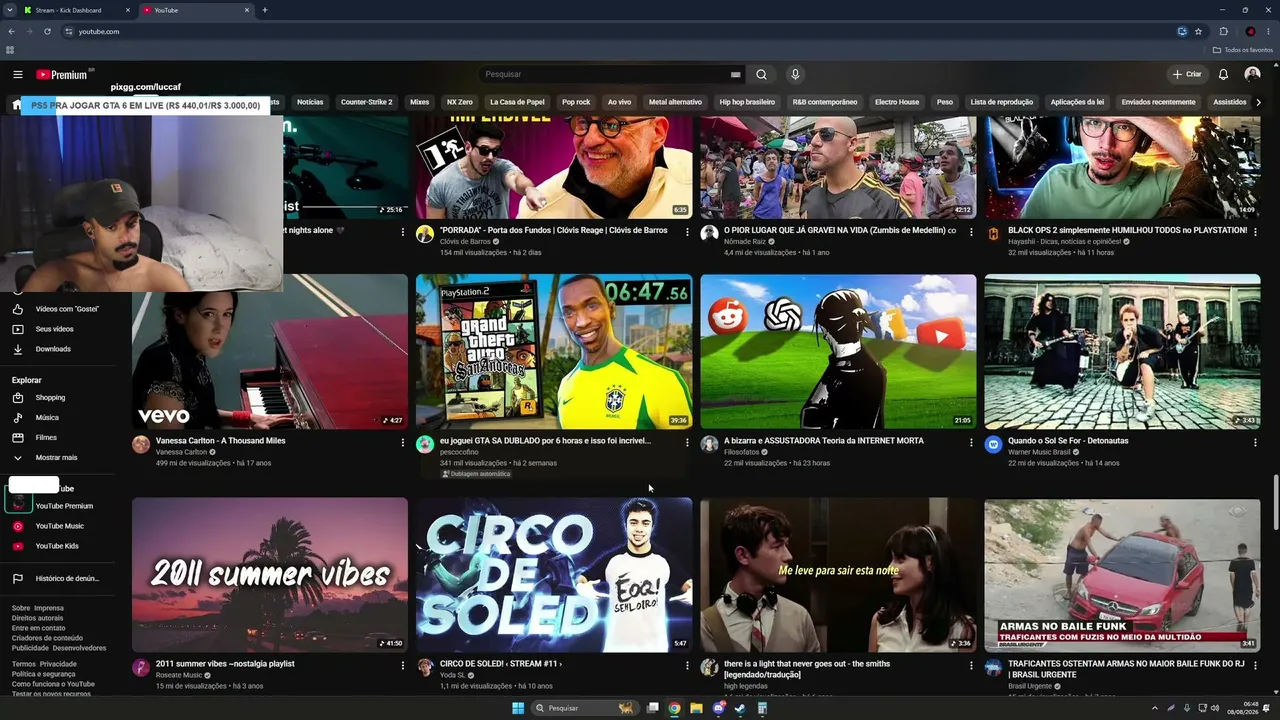
Task: Select the Counter-Strike 2 filter chip
Action: pyautogui.click(x=367, y=102)
